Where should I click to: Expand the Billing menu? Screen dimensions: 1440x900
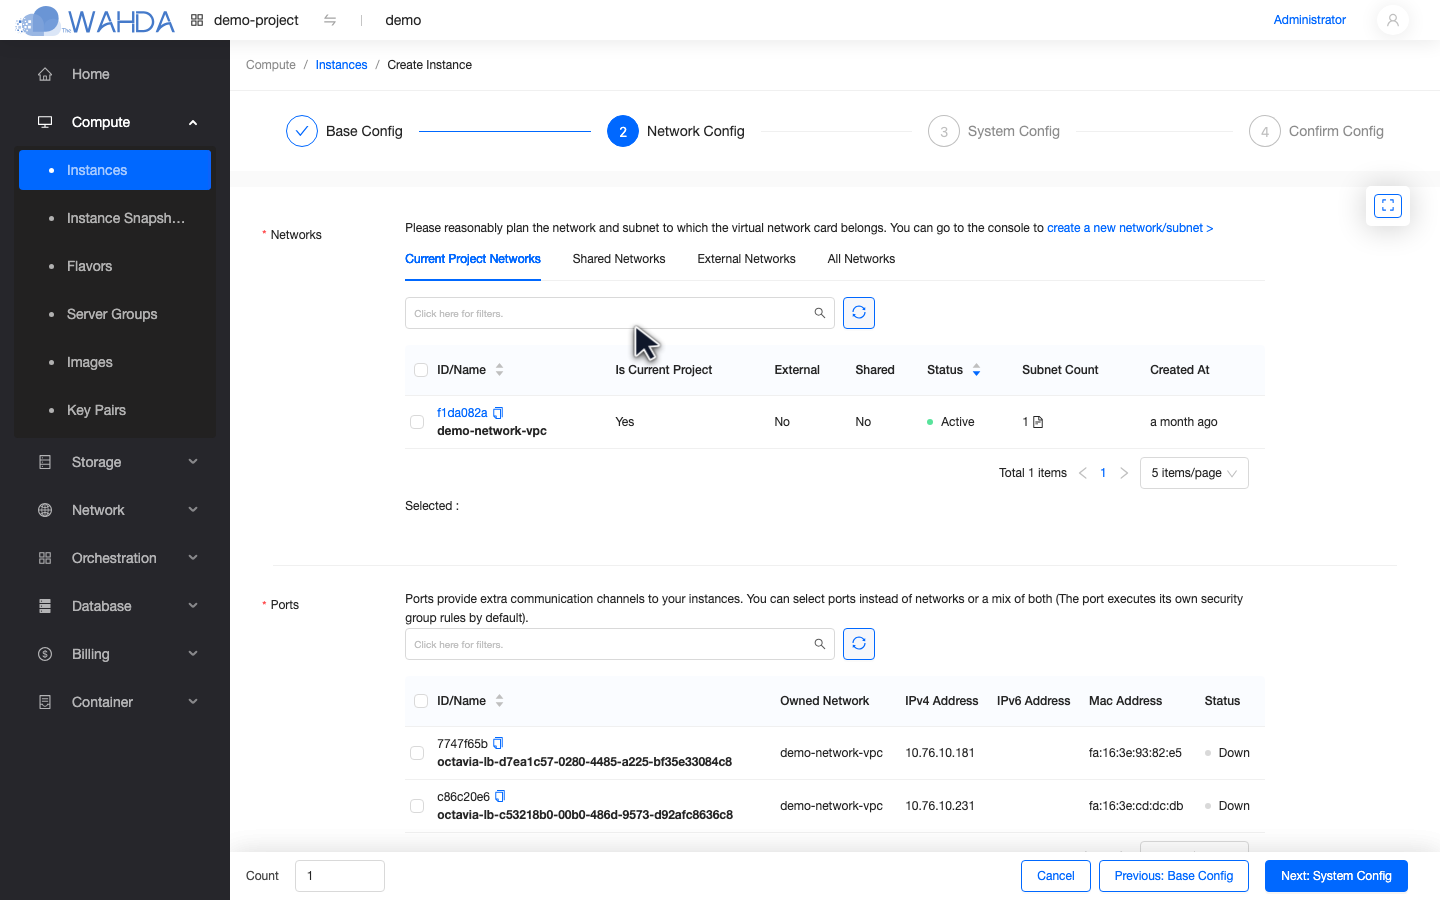click(x=193, y=654)
